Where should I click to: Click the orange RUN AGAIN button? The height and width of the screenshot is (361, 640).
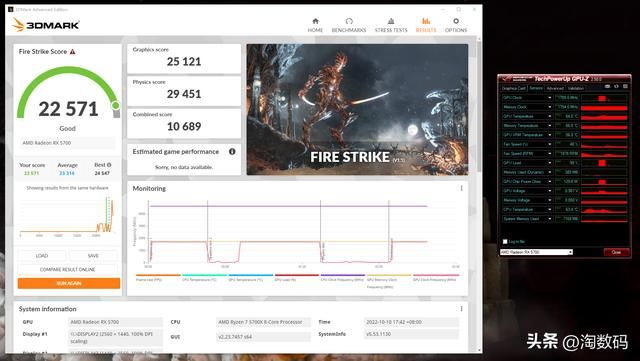(x=69, y=283)
